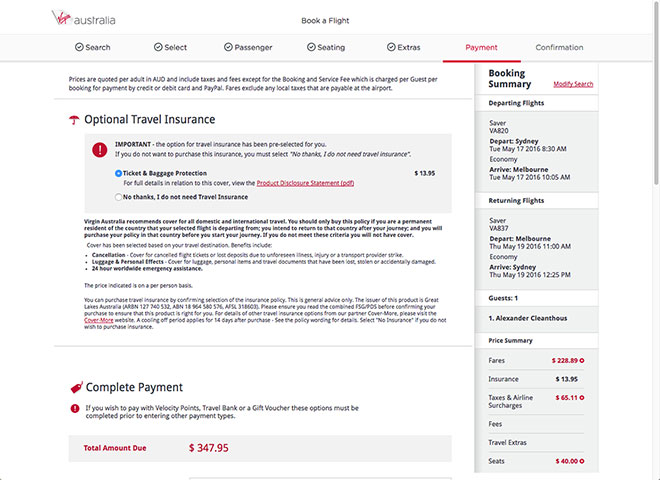The image size is (660, 480).
Task: Click the Confirmation step tab
Action: pyautogui.click(x=559, y=48)
